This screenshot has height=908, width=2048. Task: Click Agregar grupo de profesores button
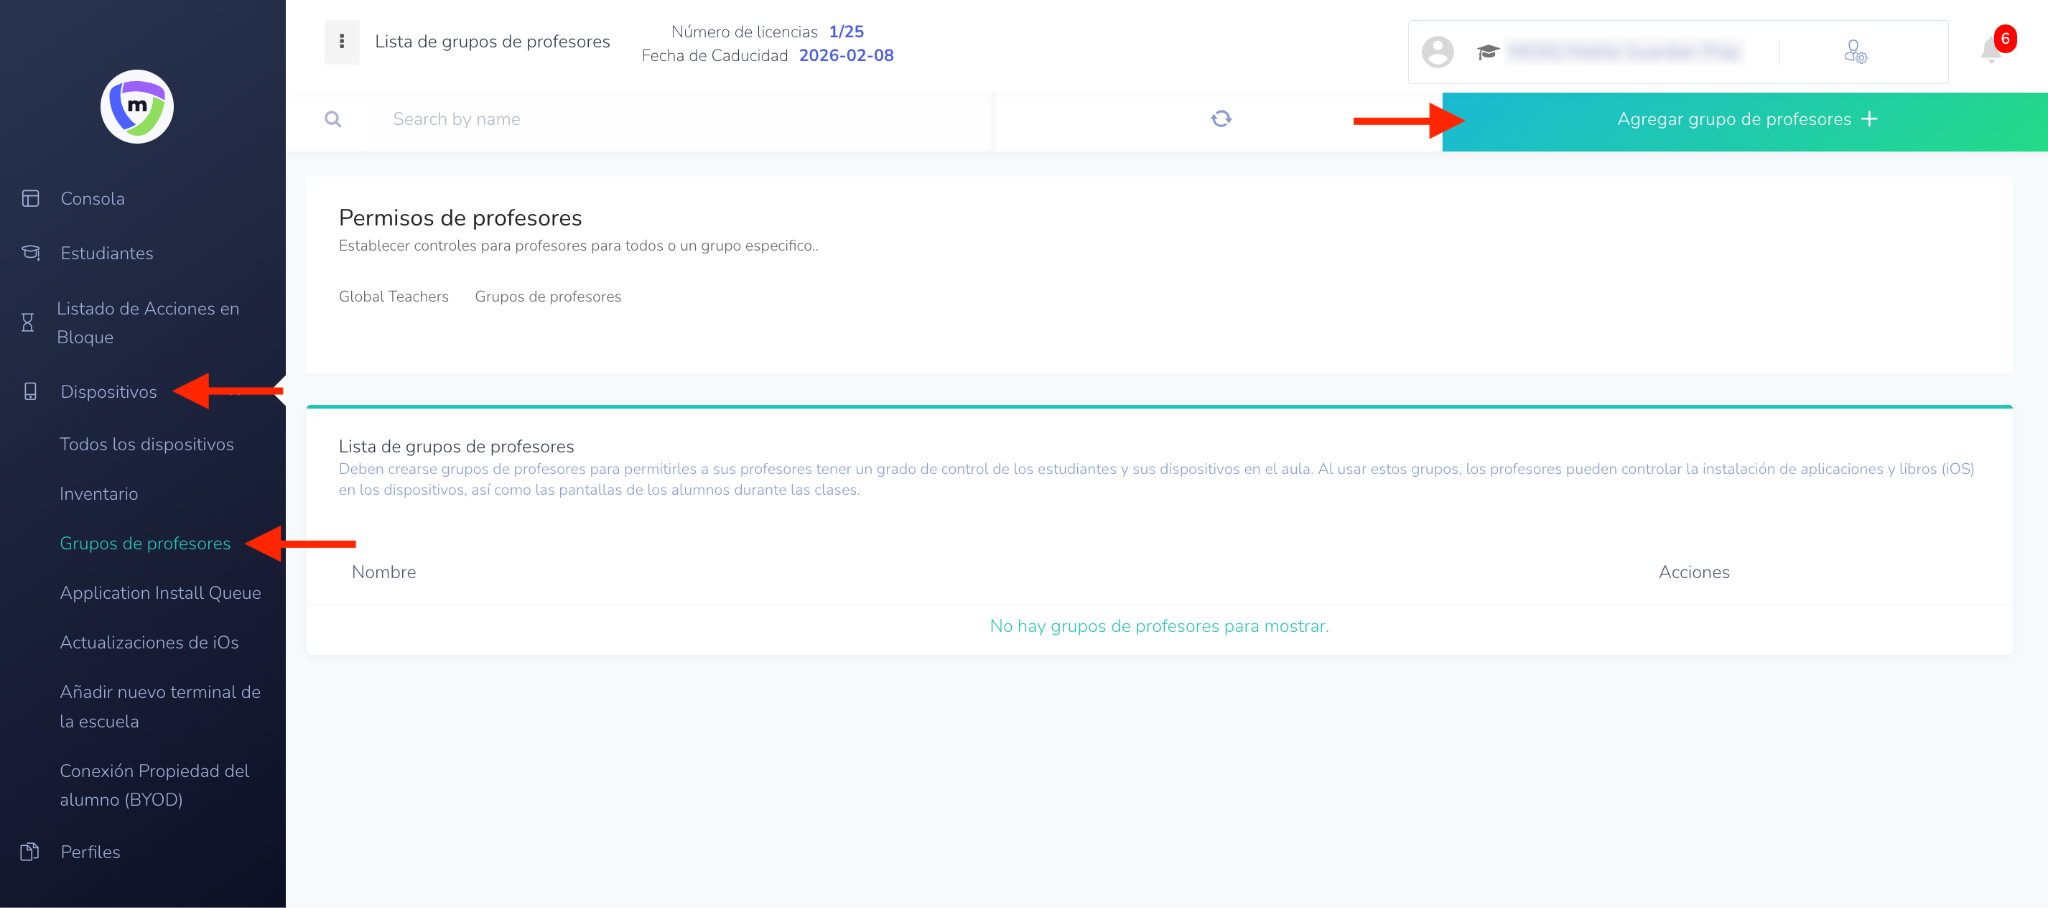click(1745, 120)
